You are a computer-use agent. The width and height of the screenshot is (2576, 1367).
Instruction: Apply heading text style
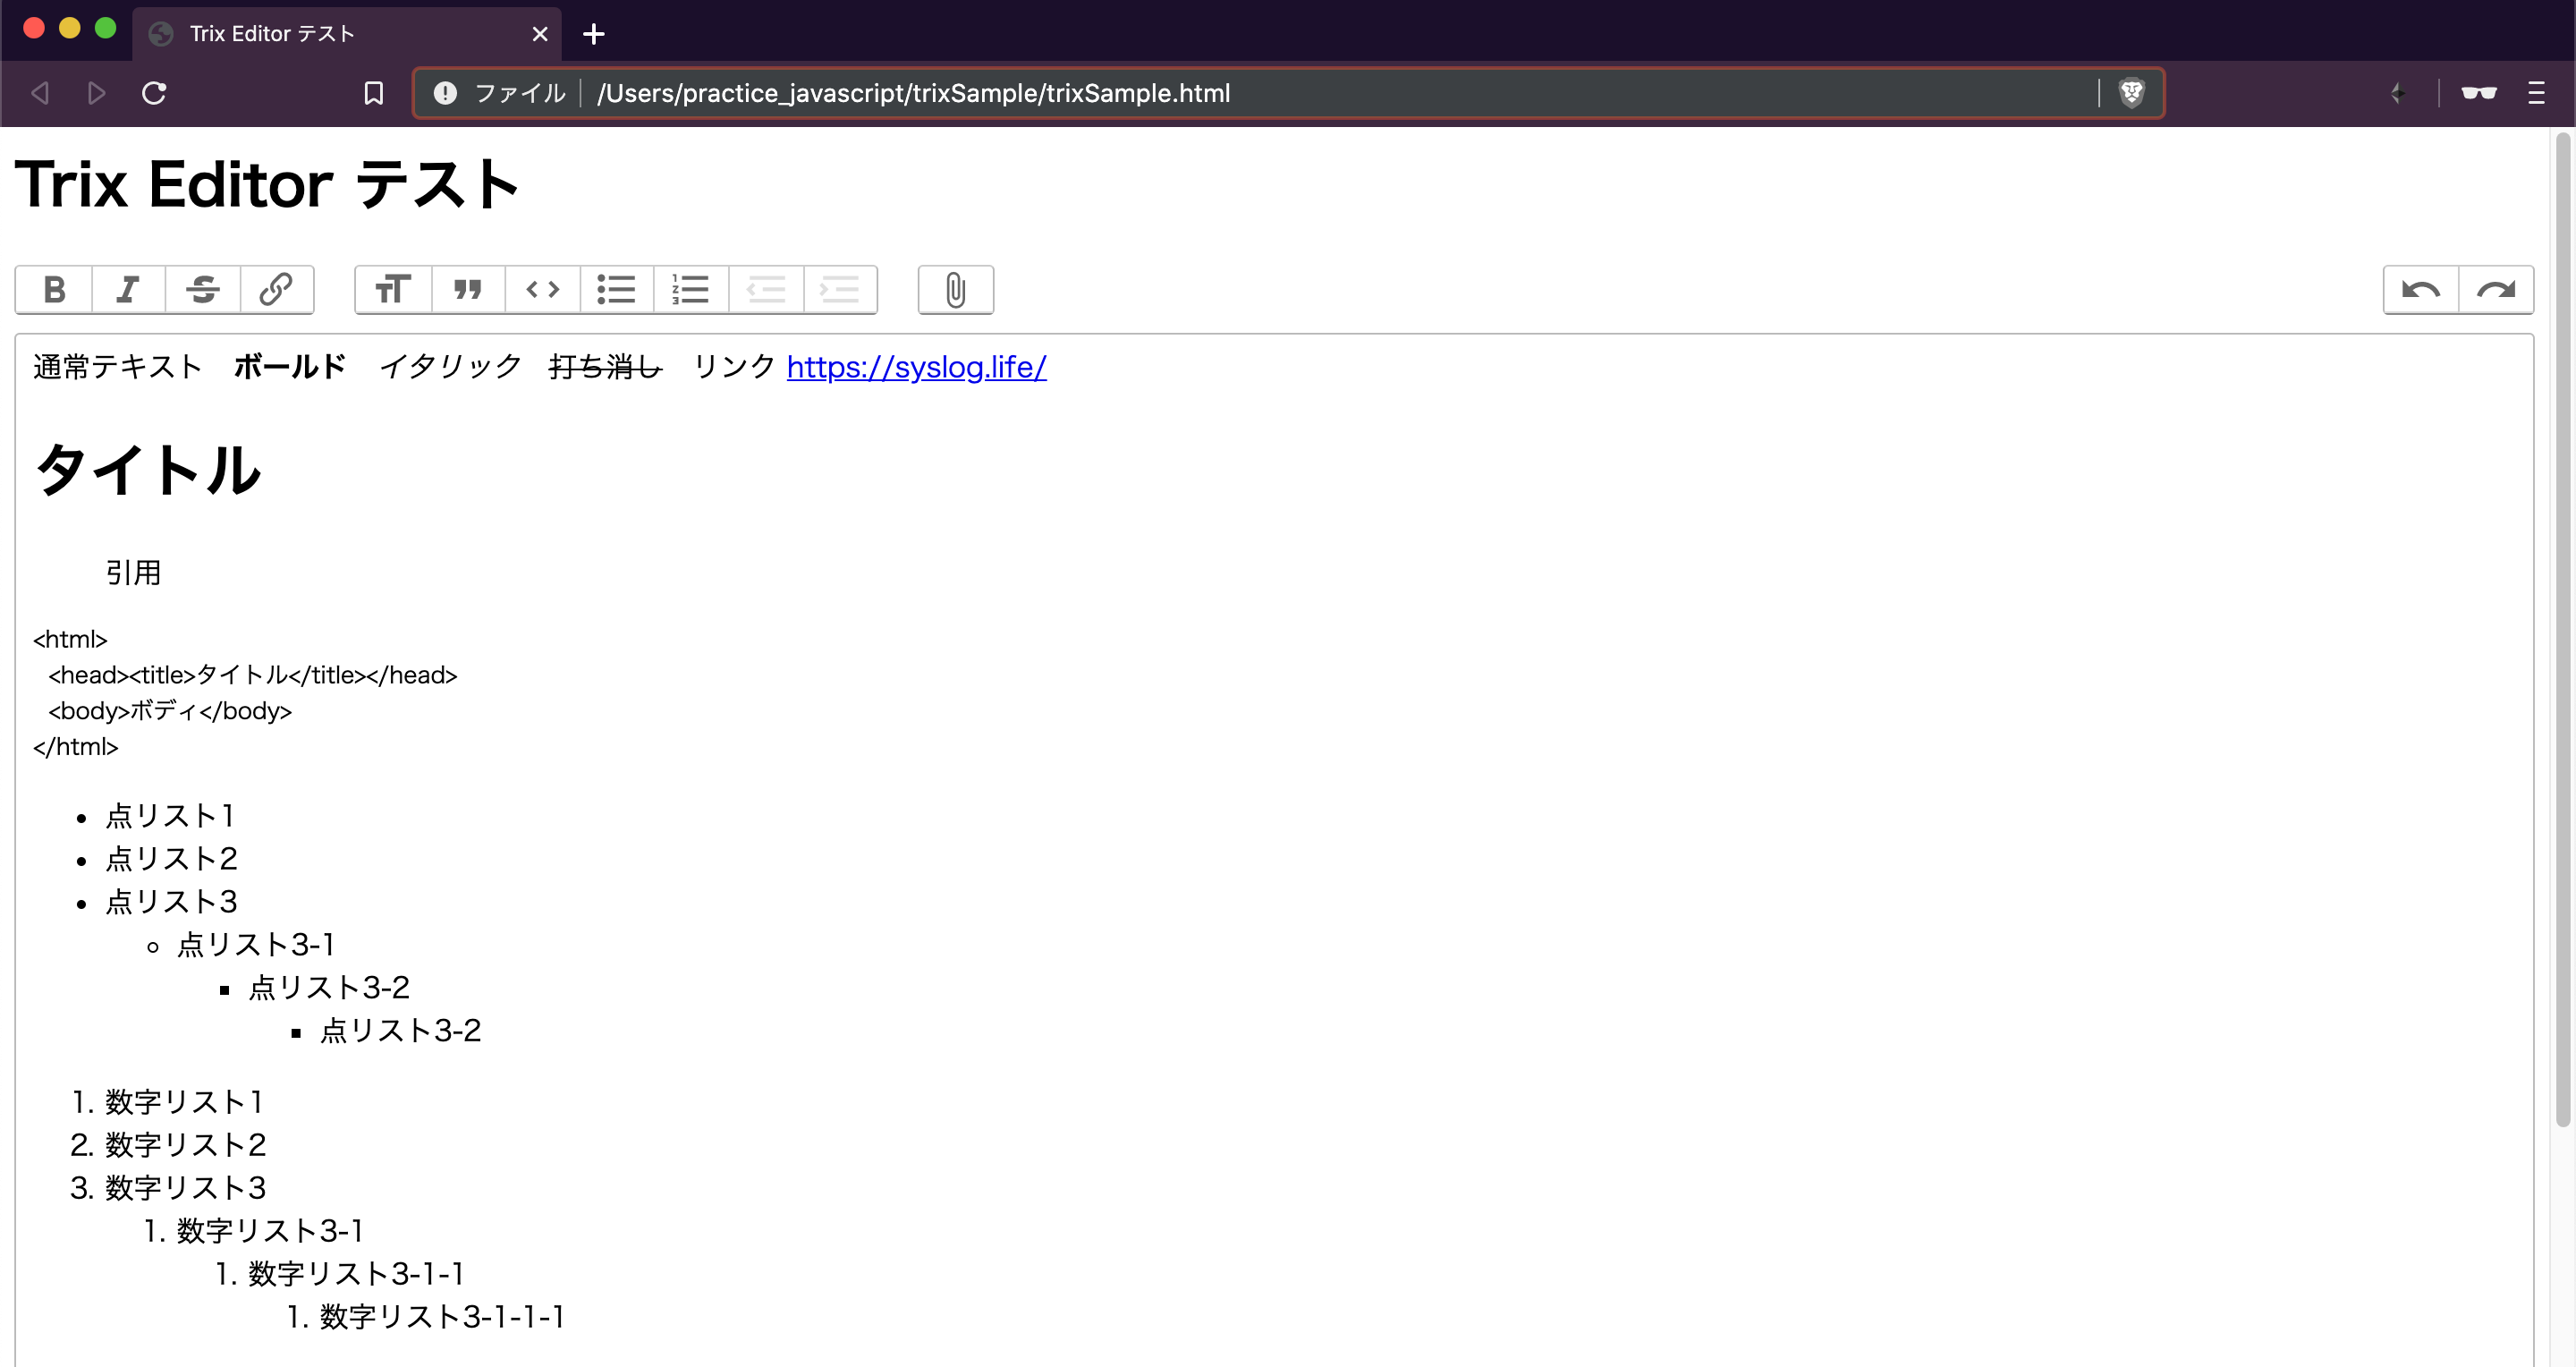pos(393,290)
